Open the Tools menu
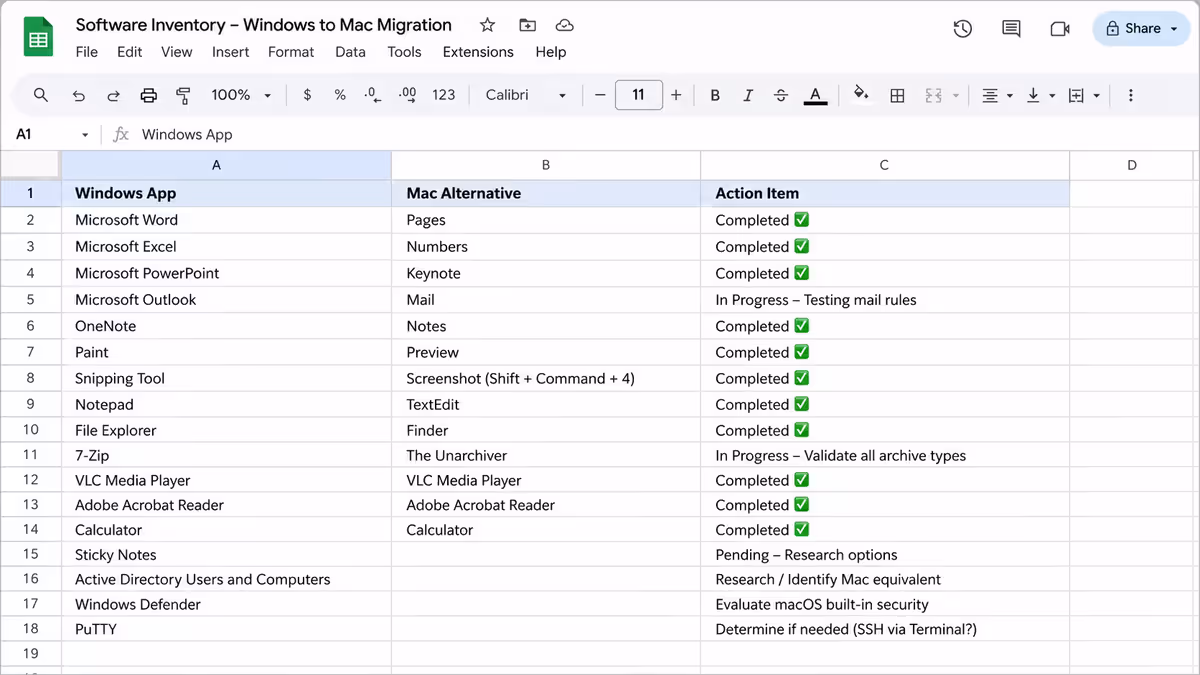The width and height of the screenshot is (1200, 675). click(x=404, y=52)
